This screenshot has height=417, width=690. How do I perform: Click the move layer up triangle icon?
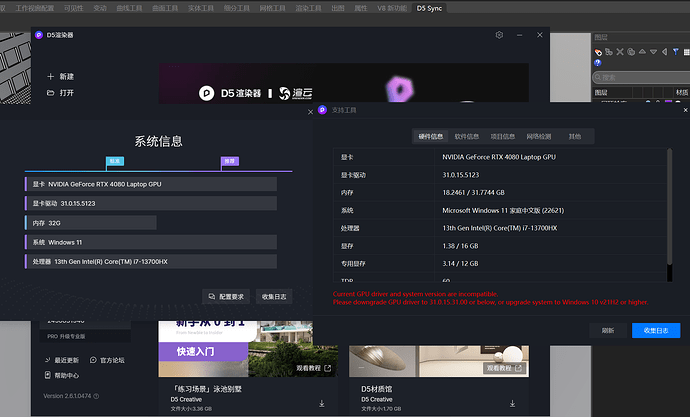tap(642, 52)
